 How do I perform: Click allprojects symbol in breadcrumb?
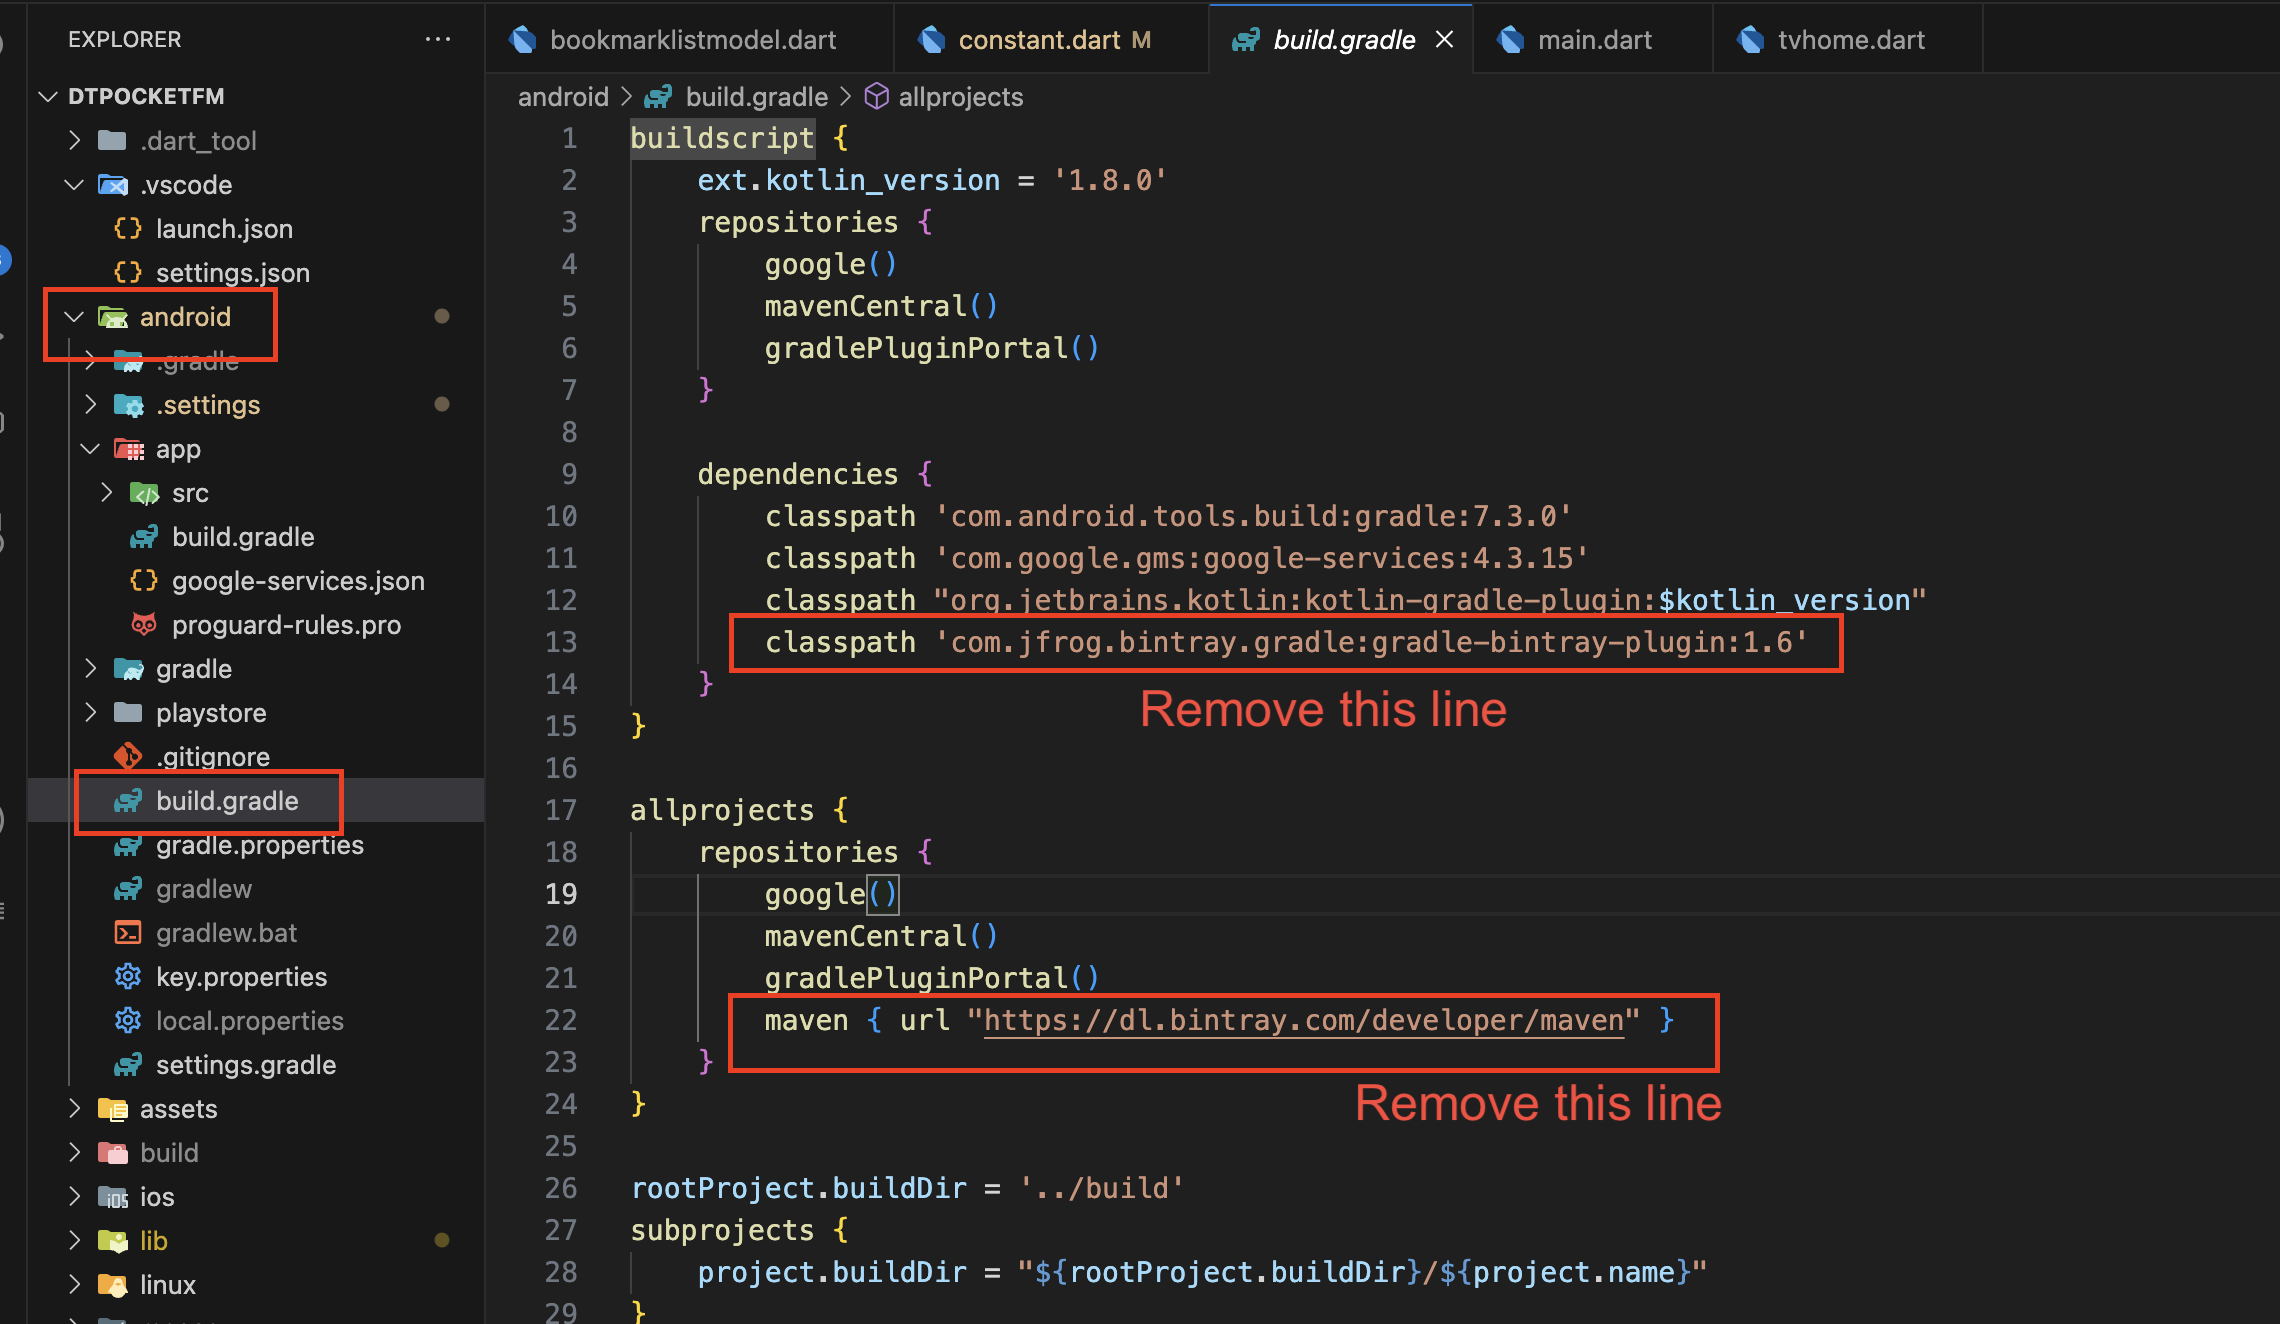960,97
